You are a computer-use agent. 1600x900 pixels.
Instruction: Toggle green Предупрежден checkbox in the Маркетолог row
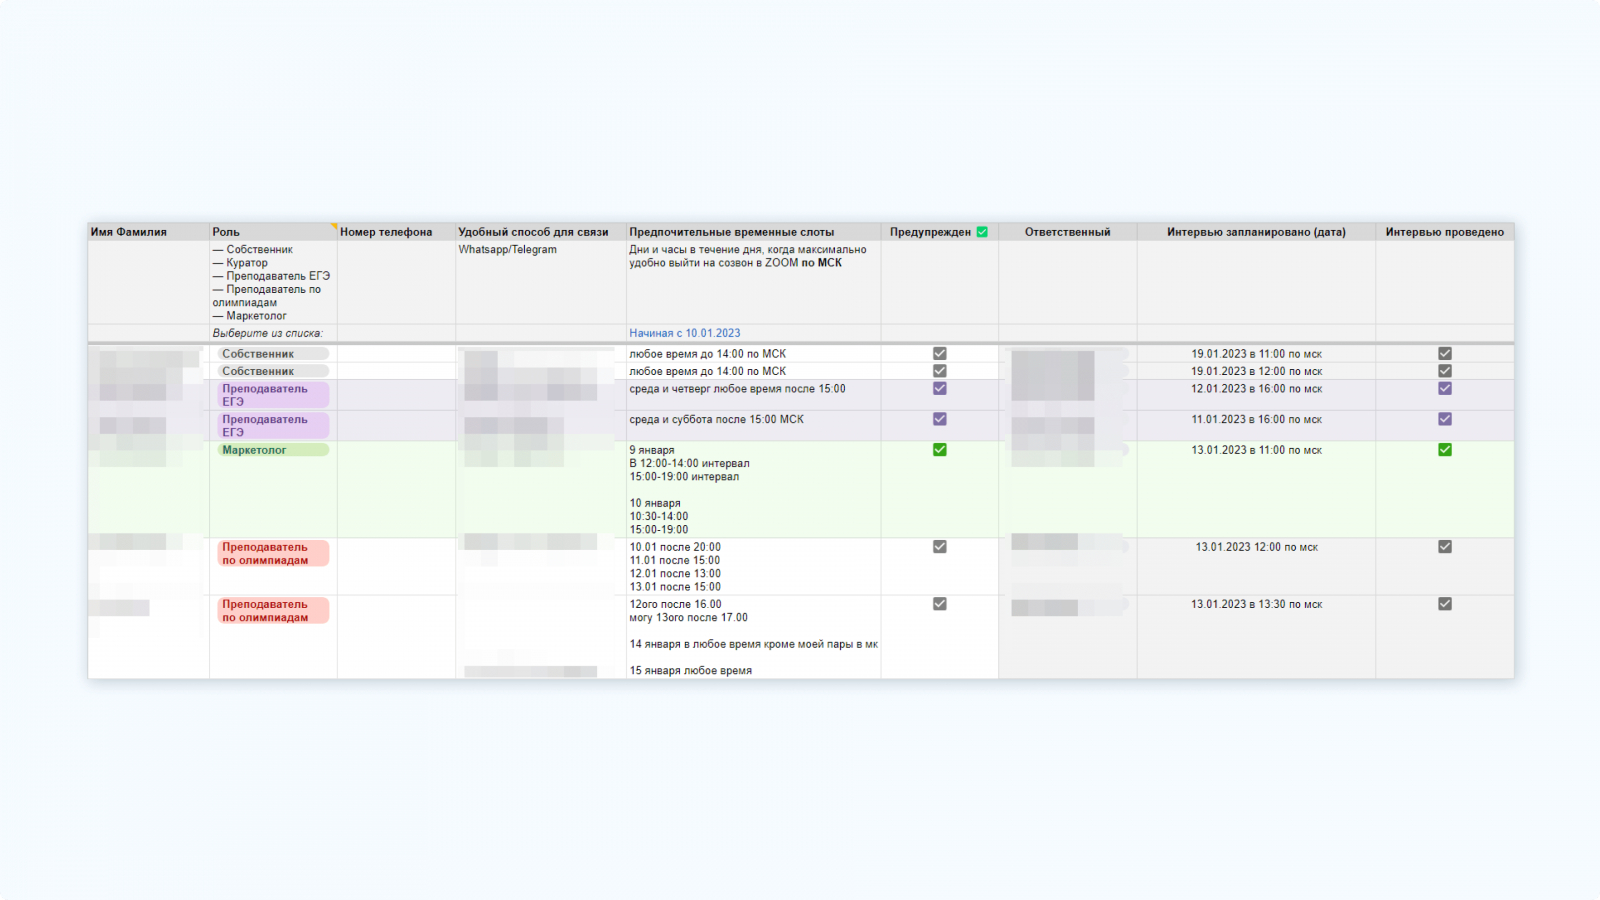(x=940, y=450)
